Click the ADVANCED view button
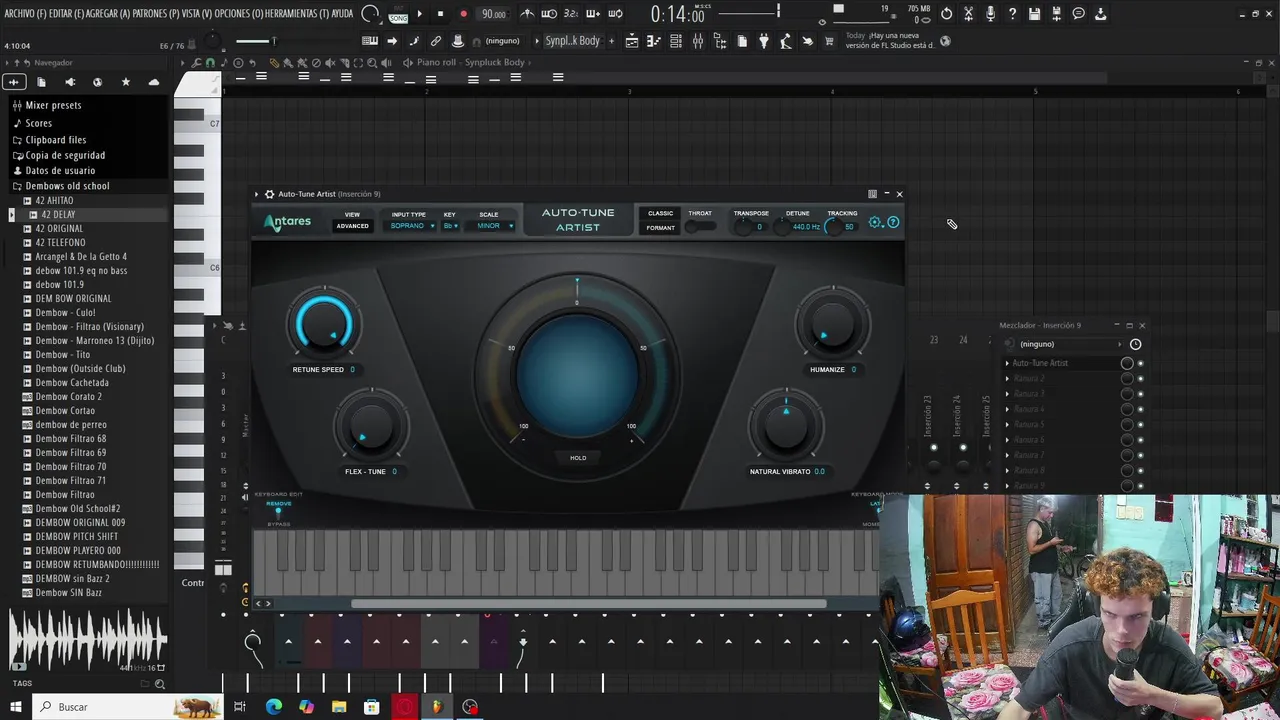Image resolution: width=1280 pixels, height=720 pixels. tap(352, 226)
